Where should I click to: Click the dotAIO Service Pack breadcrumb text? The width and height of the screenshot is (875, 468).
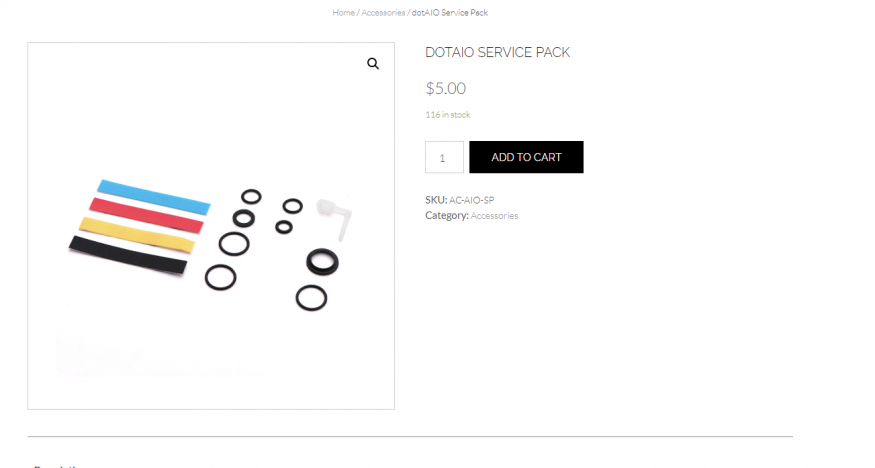(449, 13)
